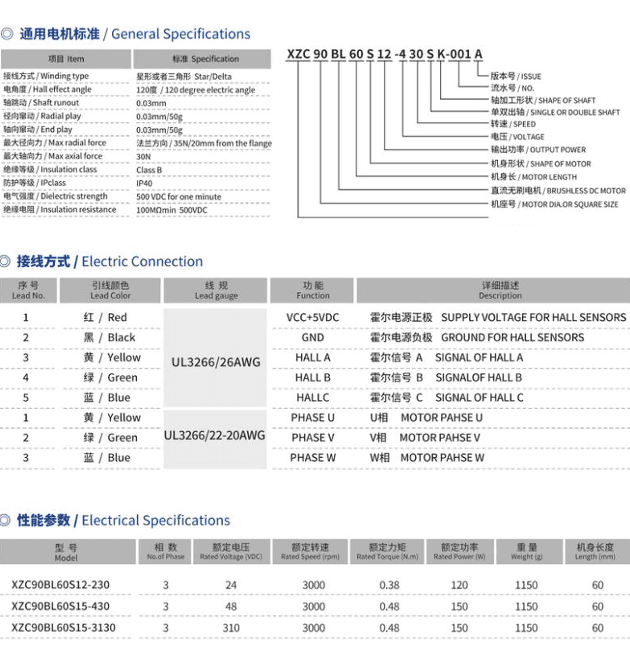This screenshot has width=630, height=660.
Task: Click the VOLTAGE legend label
Action: 518,137
